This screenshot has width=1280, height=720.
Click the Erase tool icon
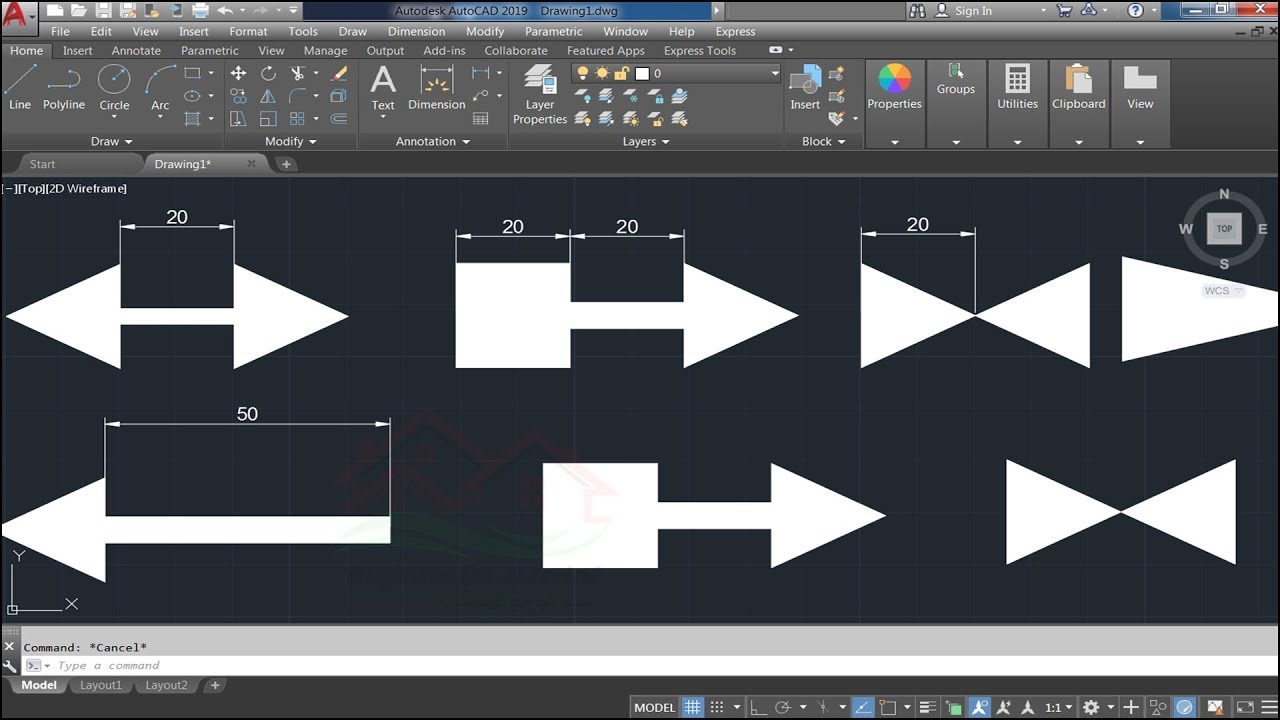339,73
